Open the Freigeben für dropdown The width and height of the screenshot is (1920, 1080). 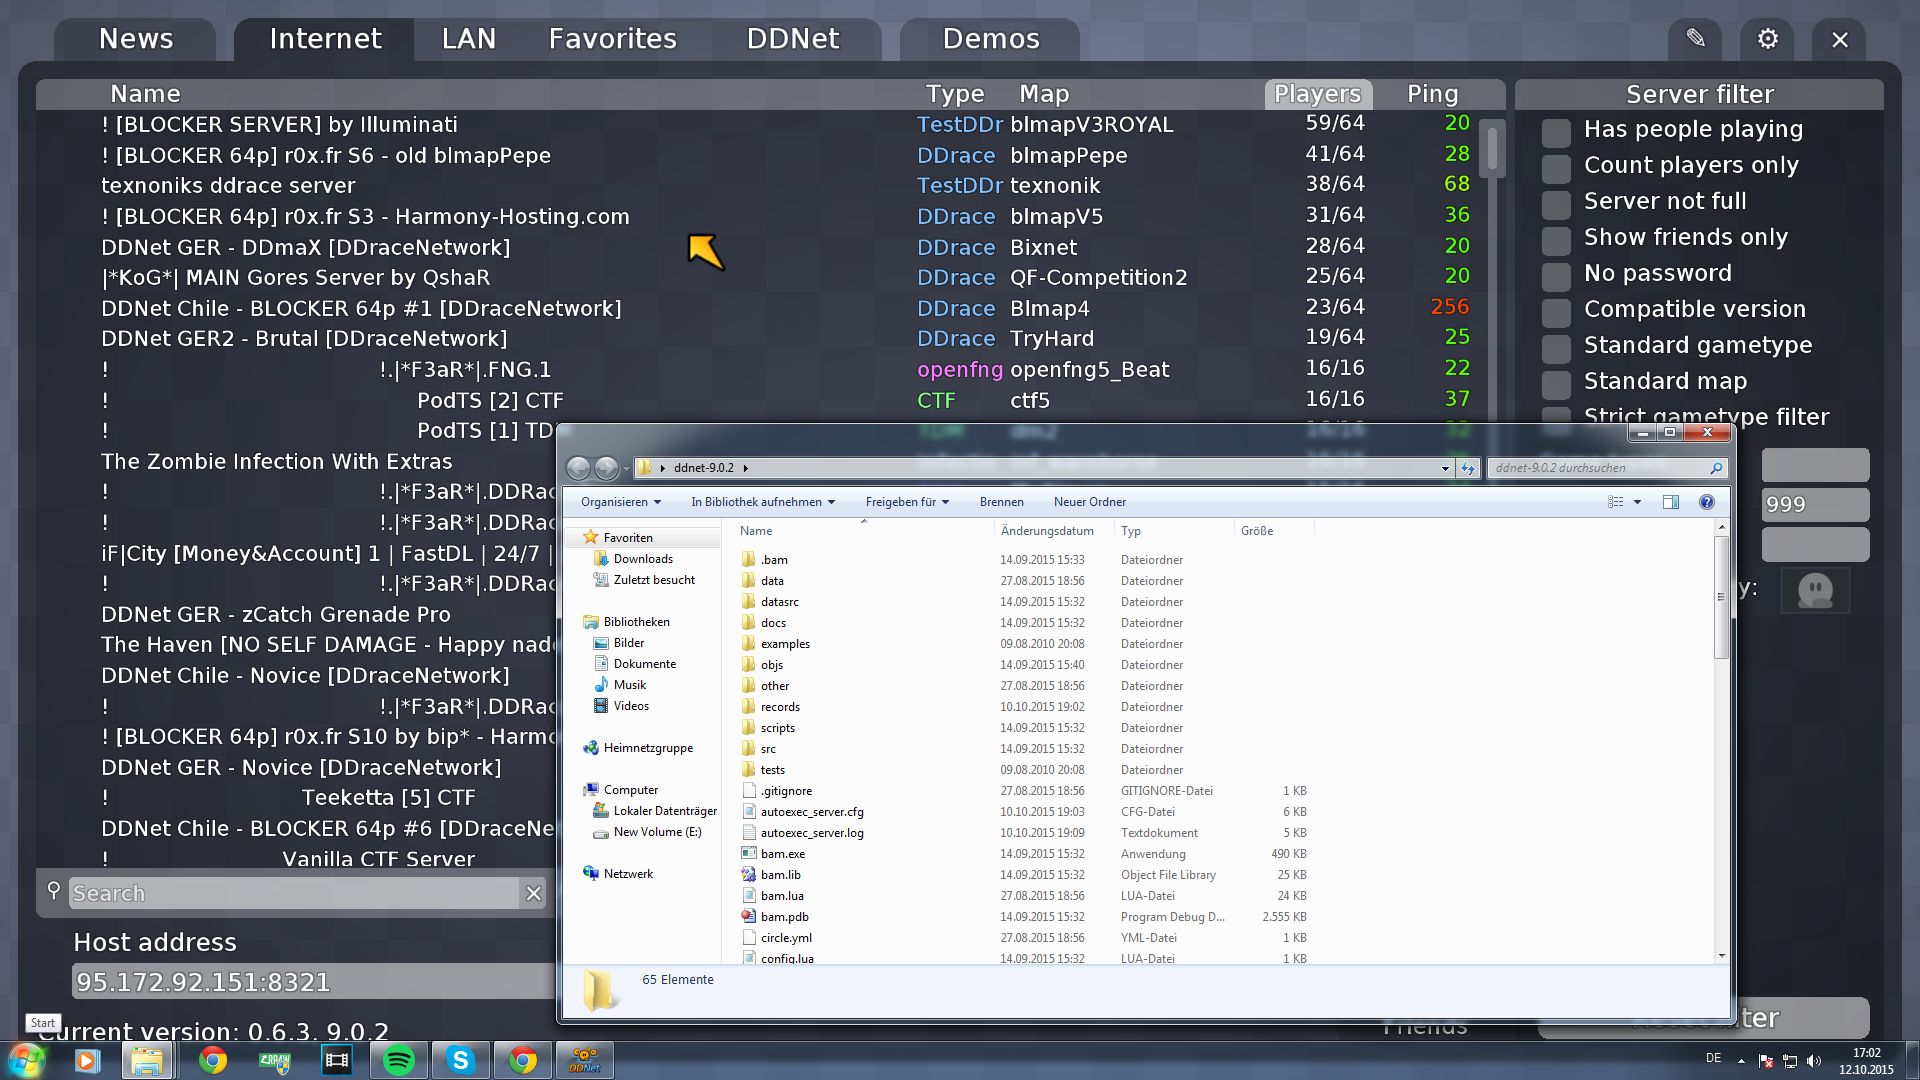[906, 502]
